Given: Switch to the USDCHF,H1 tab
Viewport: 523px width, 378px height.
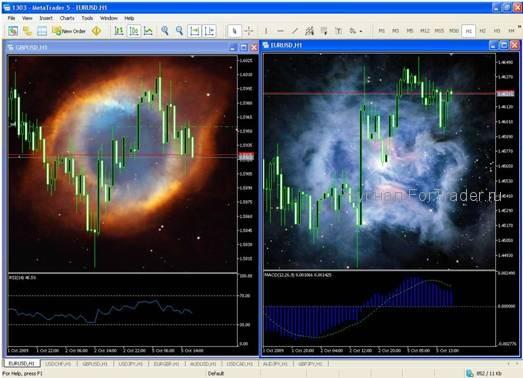Looking at the screenshot, I should pyautogui.click(x=58, y=364).
